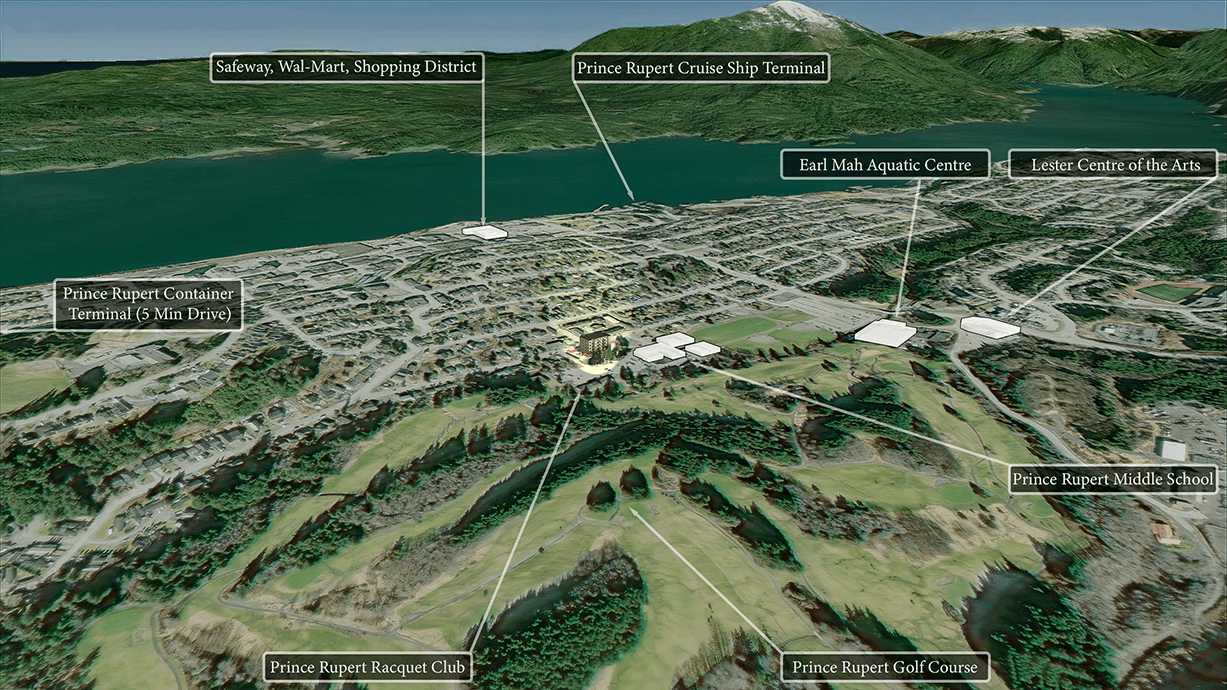Click the Lester Centre of the Arts label

pos(1115,164)
